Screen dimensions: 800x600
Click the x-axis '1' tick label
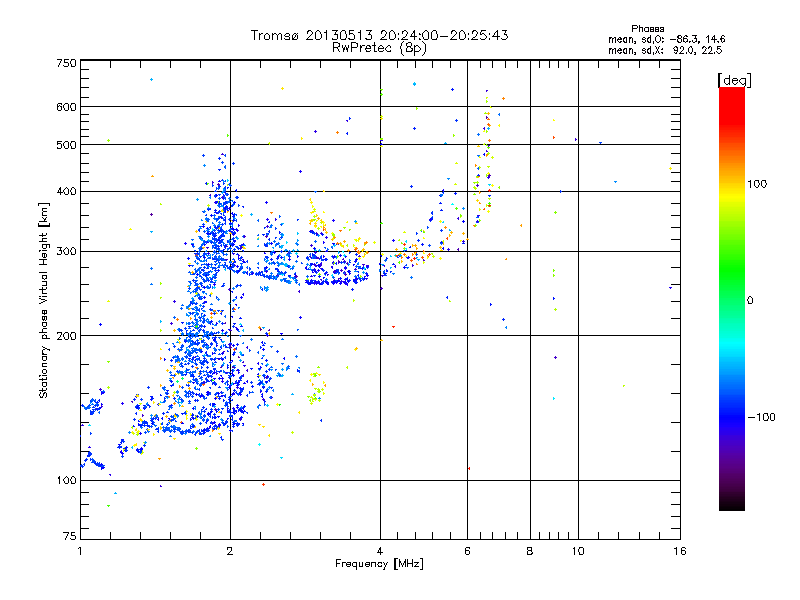click(x=80, y=551)
